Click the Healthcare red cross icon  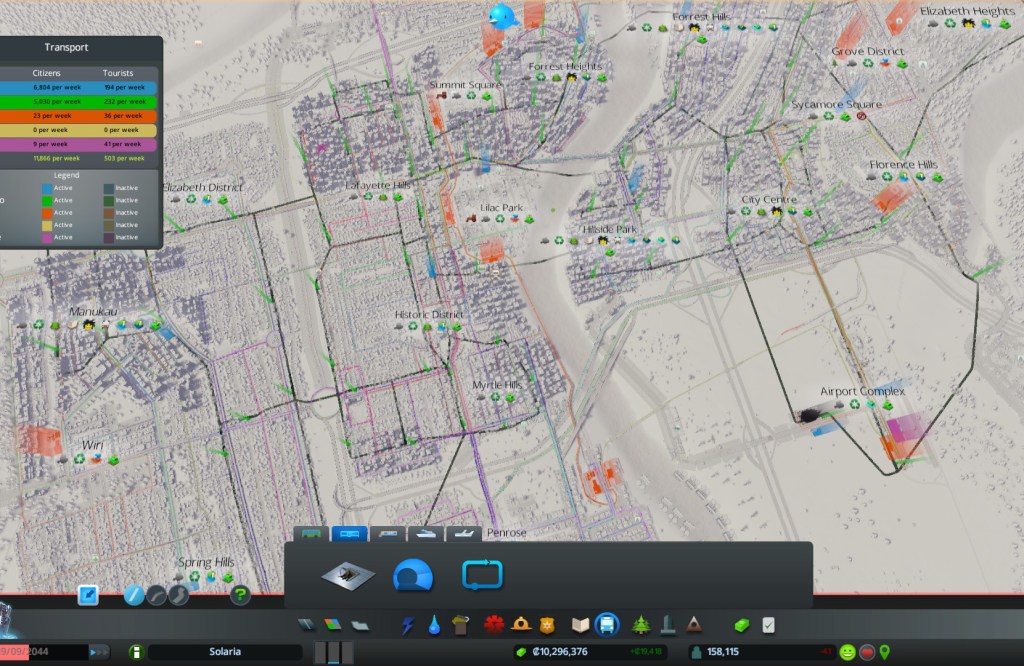tap(492, 625)
